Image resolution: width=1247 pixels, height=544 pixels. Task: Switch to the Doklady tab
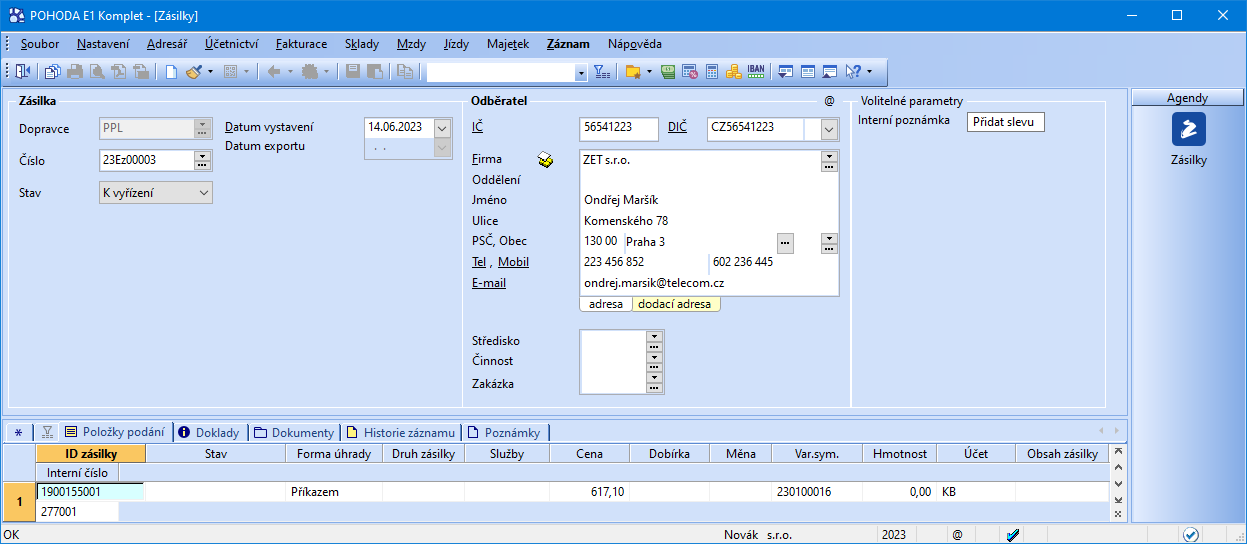coord(209,433)
